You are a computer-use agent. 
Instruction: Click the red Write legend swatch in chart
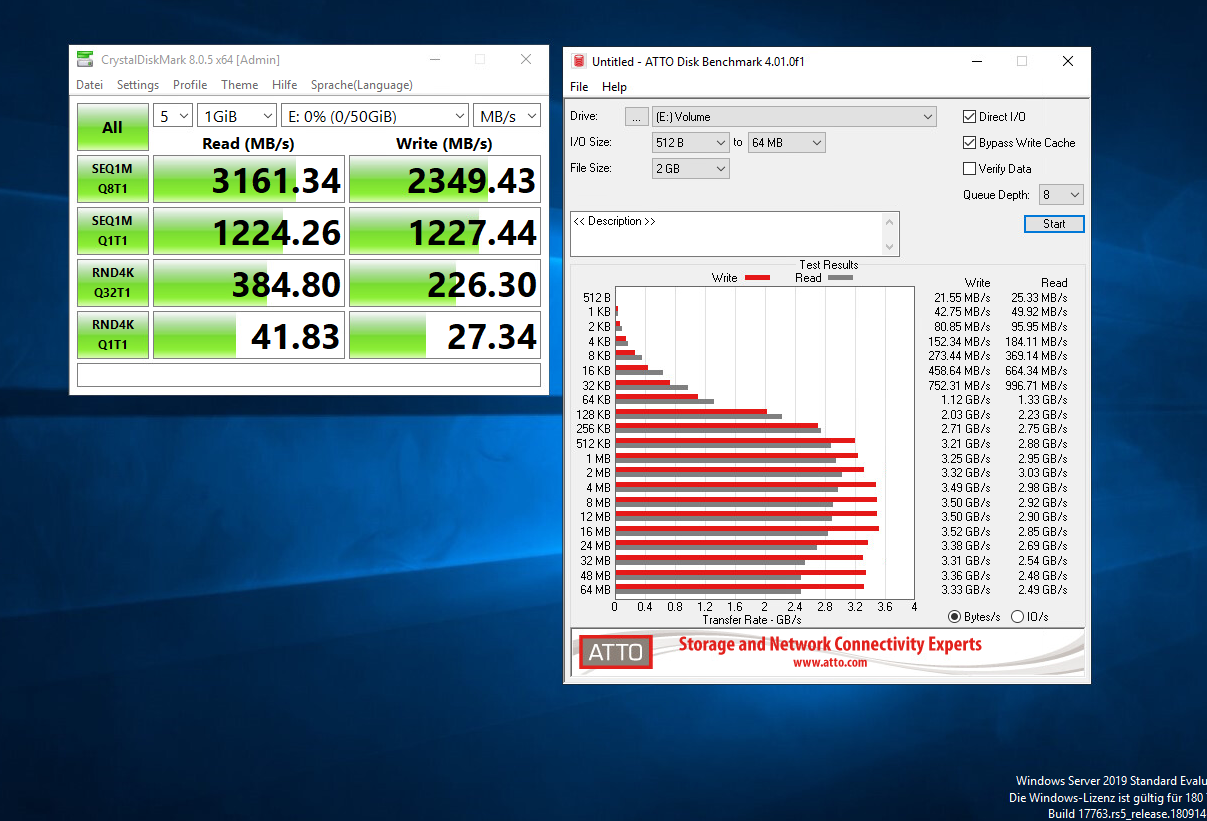pyautogui.click(x=757, y=278)
